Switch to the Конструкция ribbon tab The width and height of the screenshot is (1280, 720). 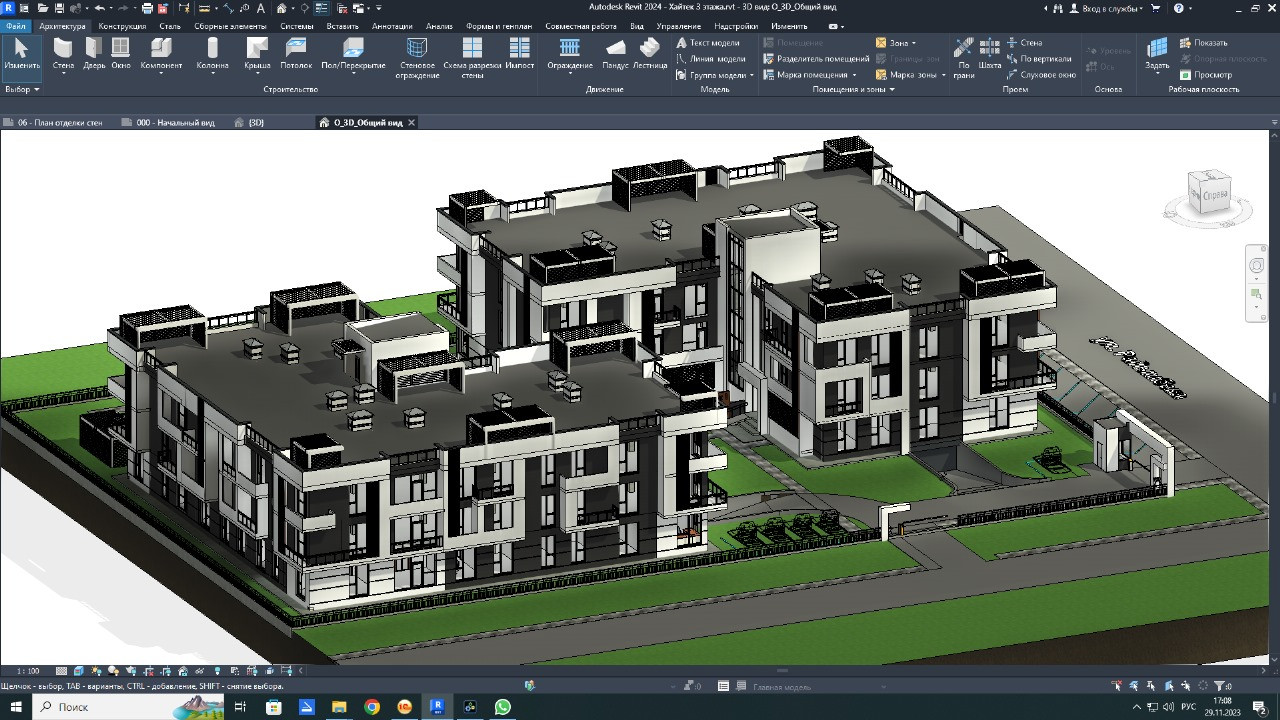(x=122, y=26)
